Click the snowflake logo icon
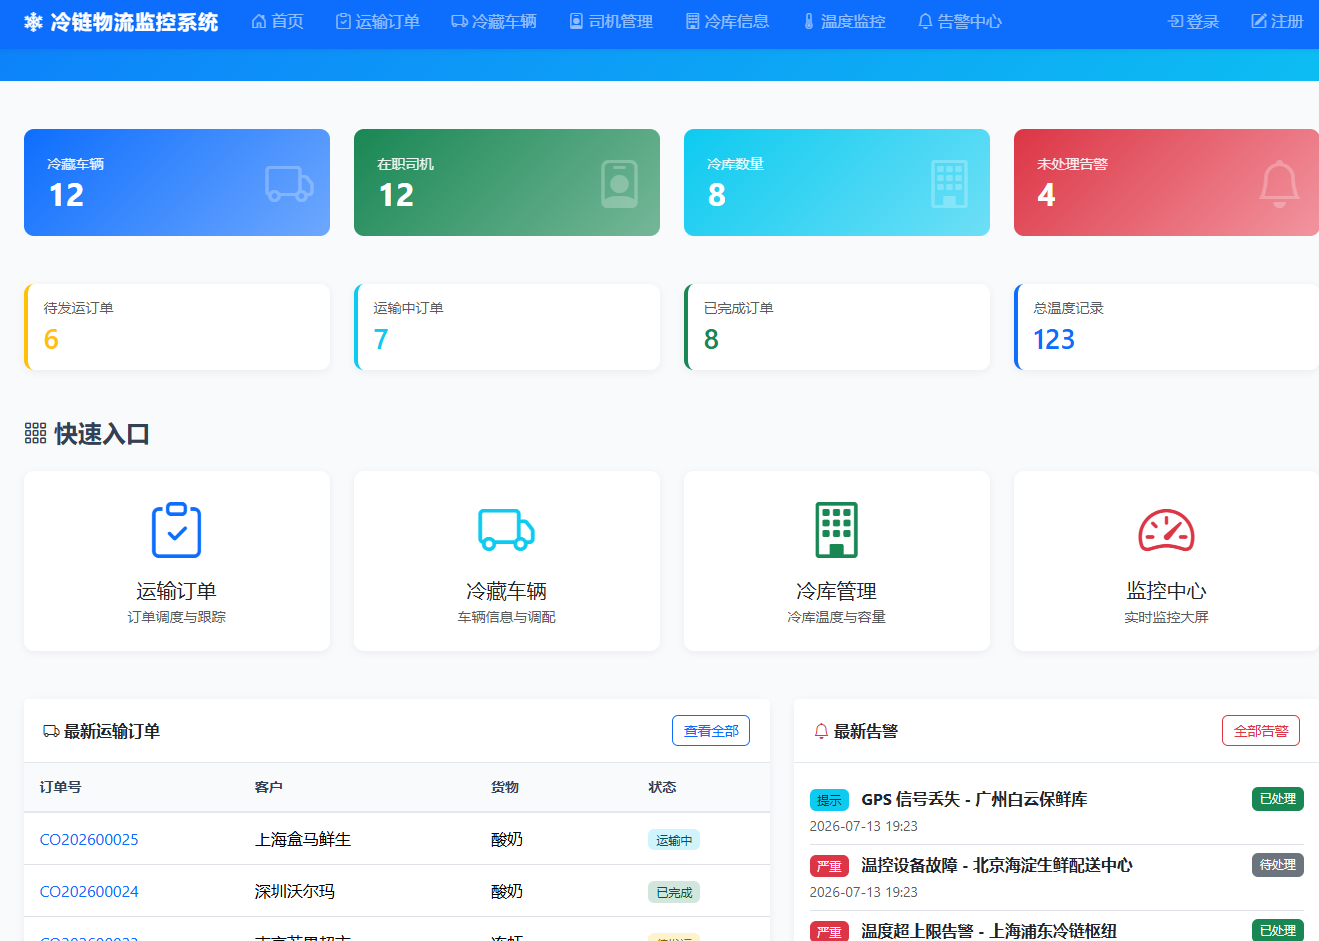Screen dimensions: 1319x941 click(x=33, y=22)
